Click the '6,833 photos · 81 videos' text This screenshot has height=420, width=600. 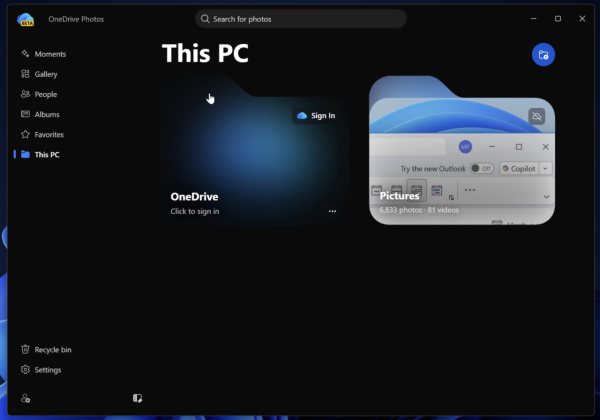point(419,210)
